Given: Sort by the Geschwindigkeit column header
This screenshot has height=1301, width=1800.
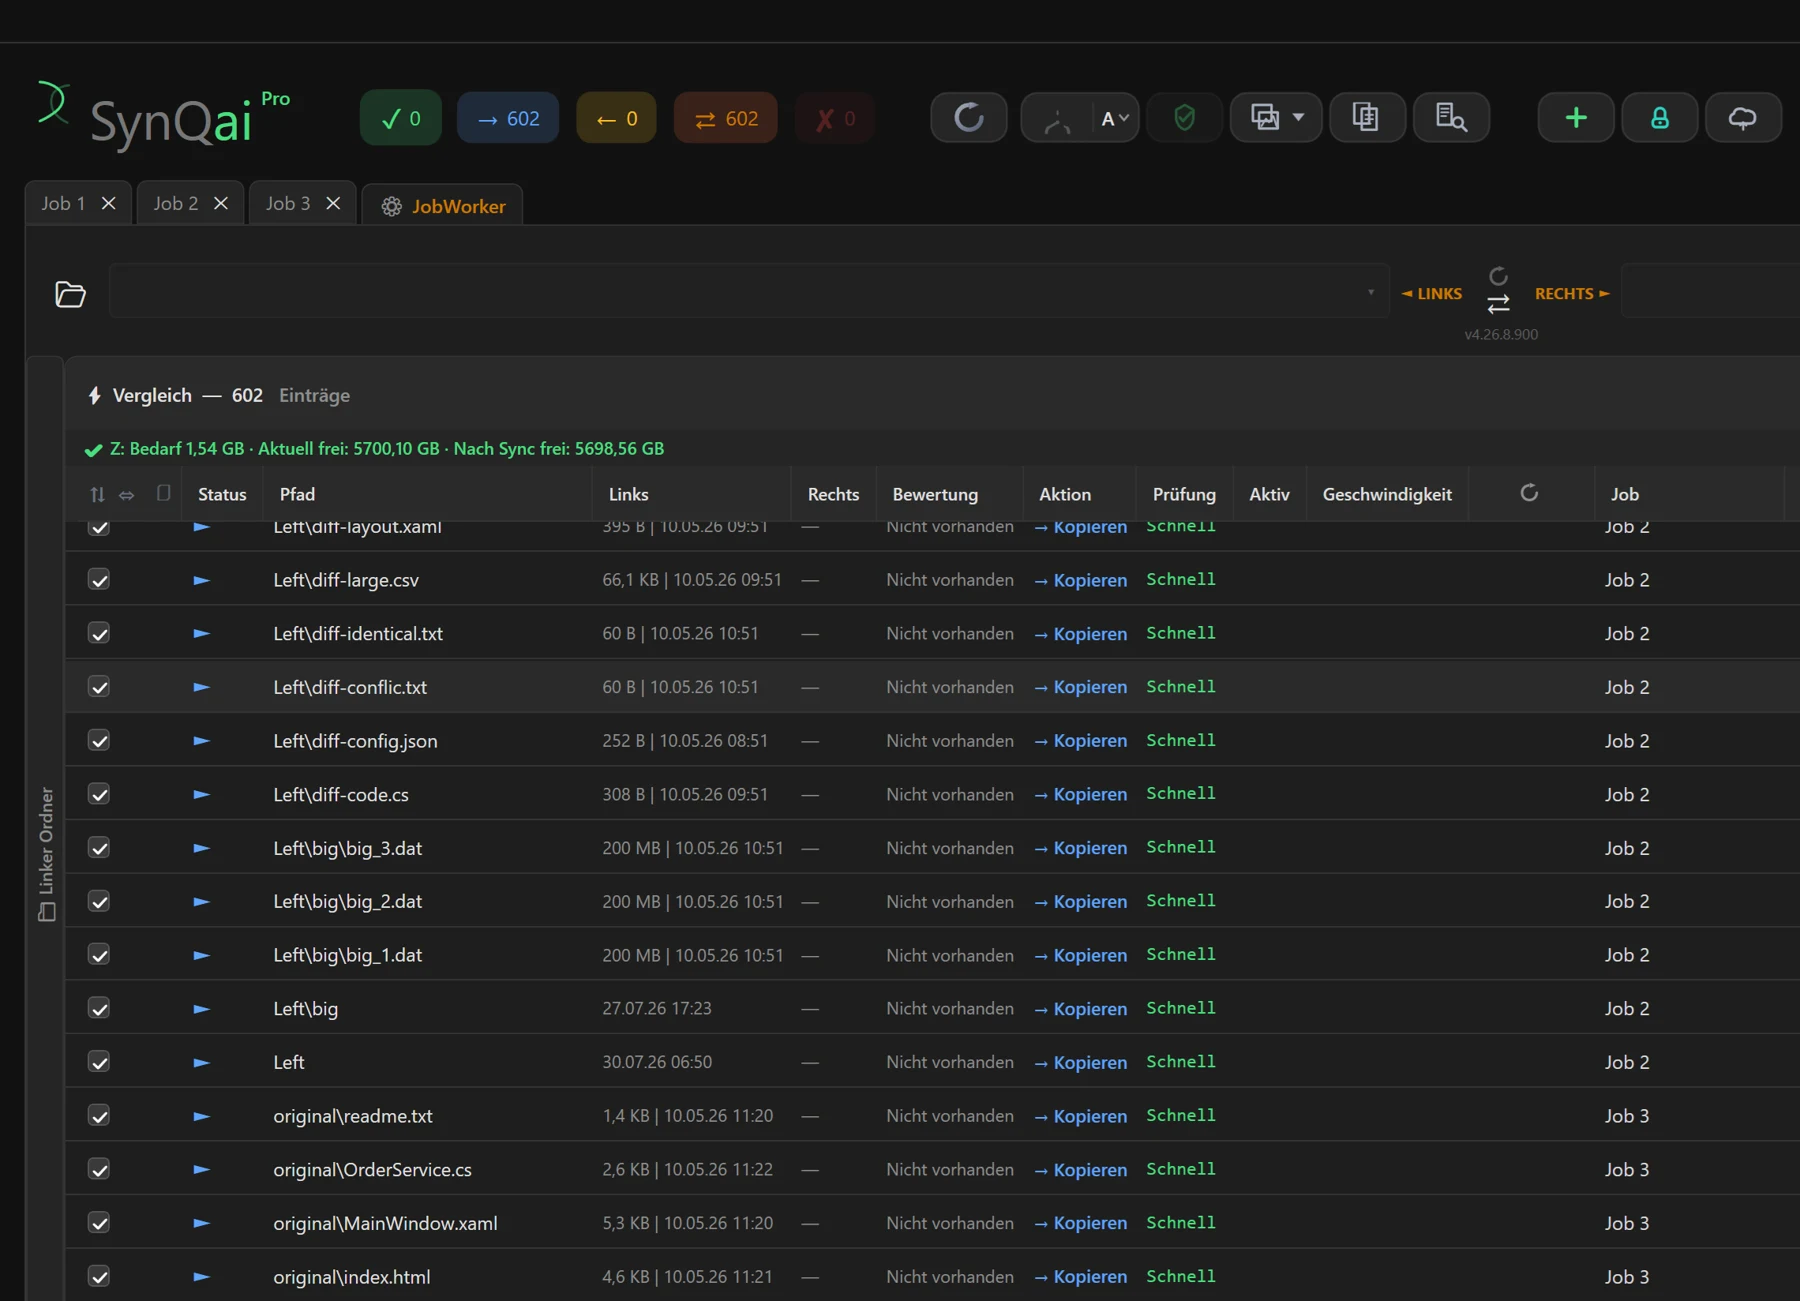Looking at the screenshot, I should 1387,494.
